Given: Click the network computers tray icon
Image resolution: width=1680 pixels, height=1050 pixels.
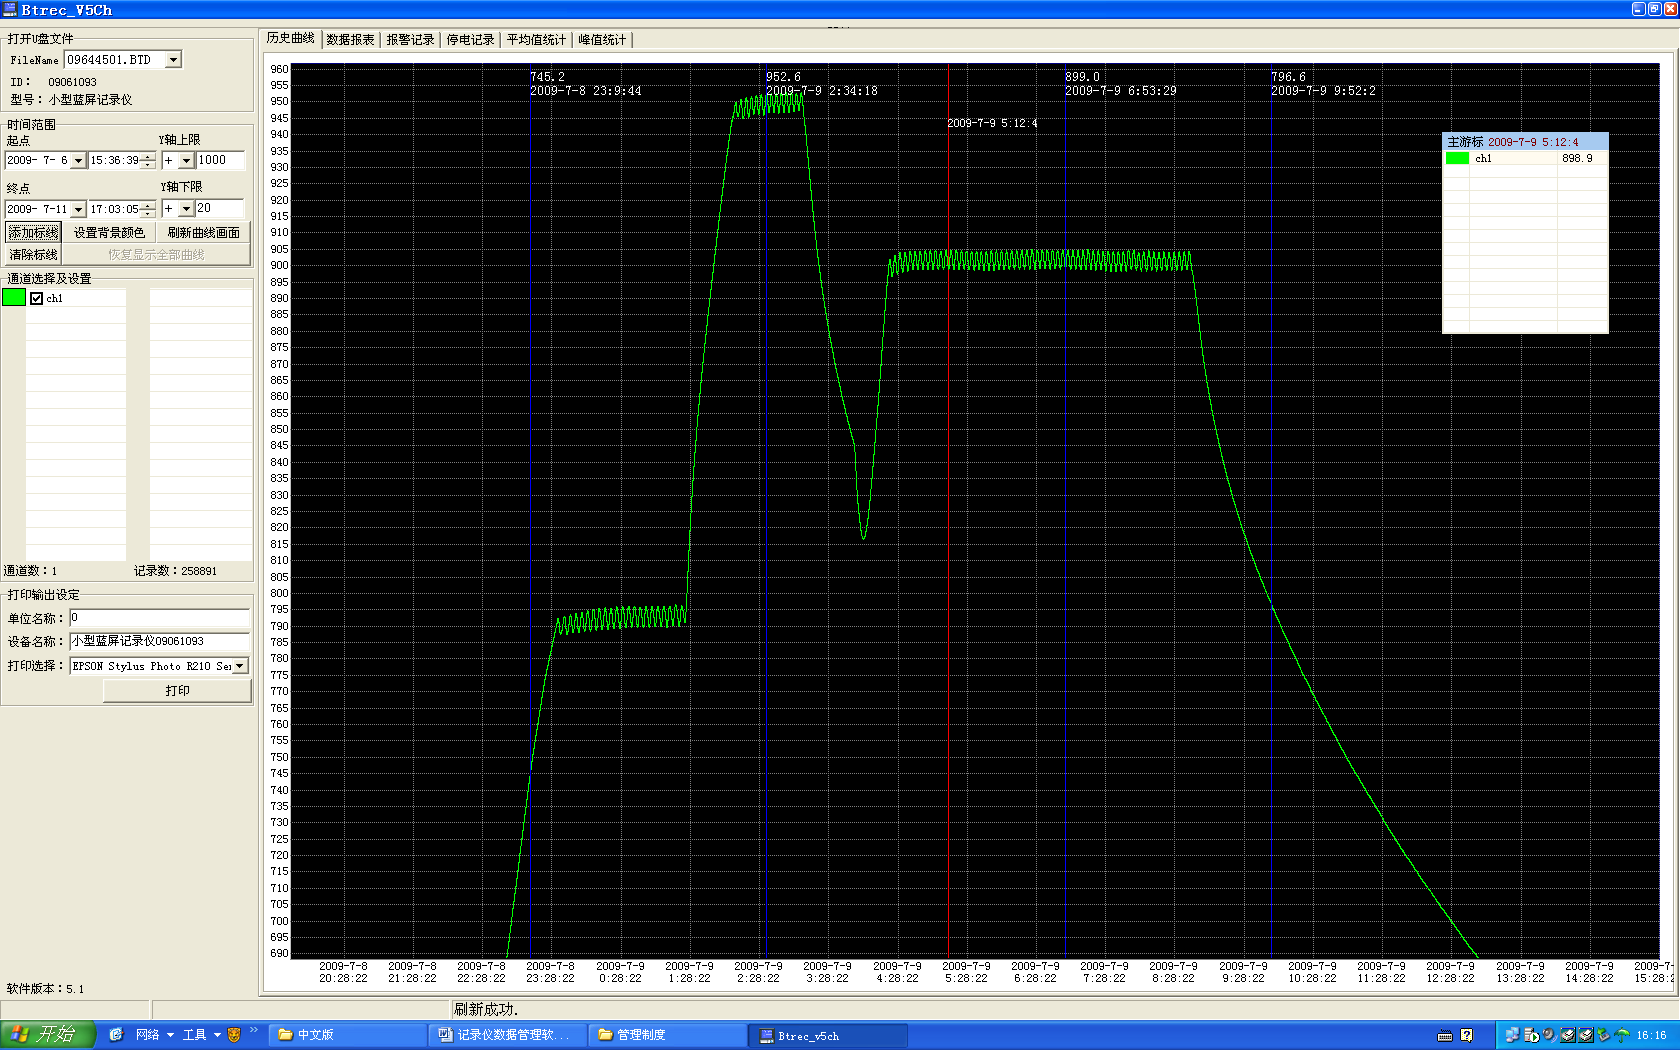Looking at the screenshot, I should pyautogui.click(x=1512, y=1035).
